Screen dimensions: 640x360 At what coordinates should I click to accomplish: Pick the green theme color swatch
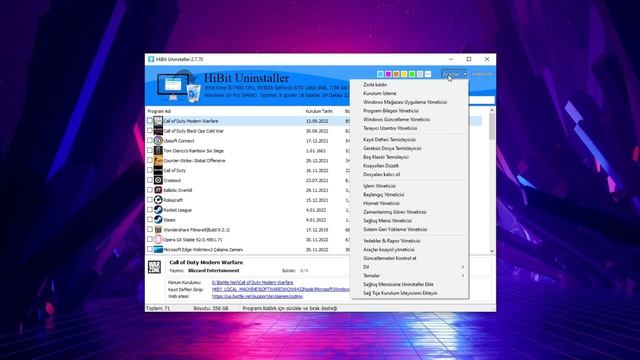(412, 74)
